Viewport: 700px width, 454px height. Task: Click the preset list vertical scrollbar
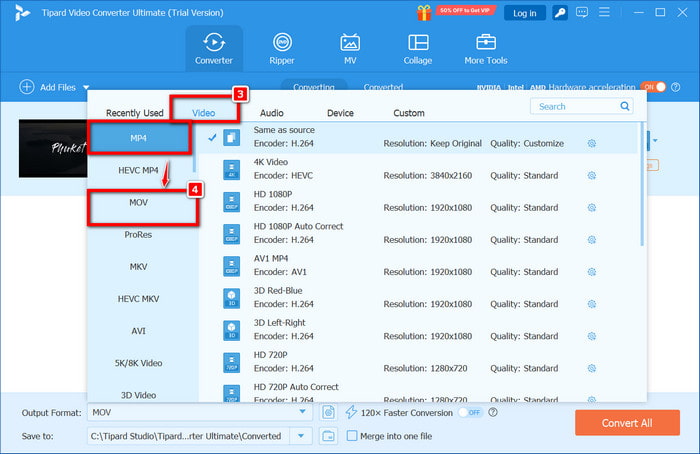click(642, 184)
